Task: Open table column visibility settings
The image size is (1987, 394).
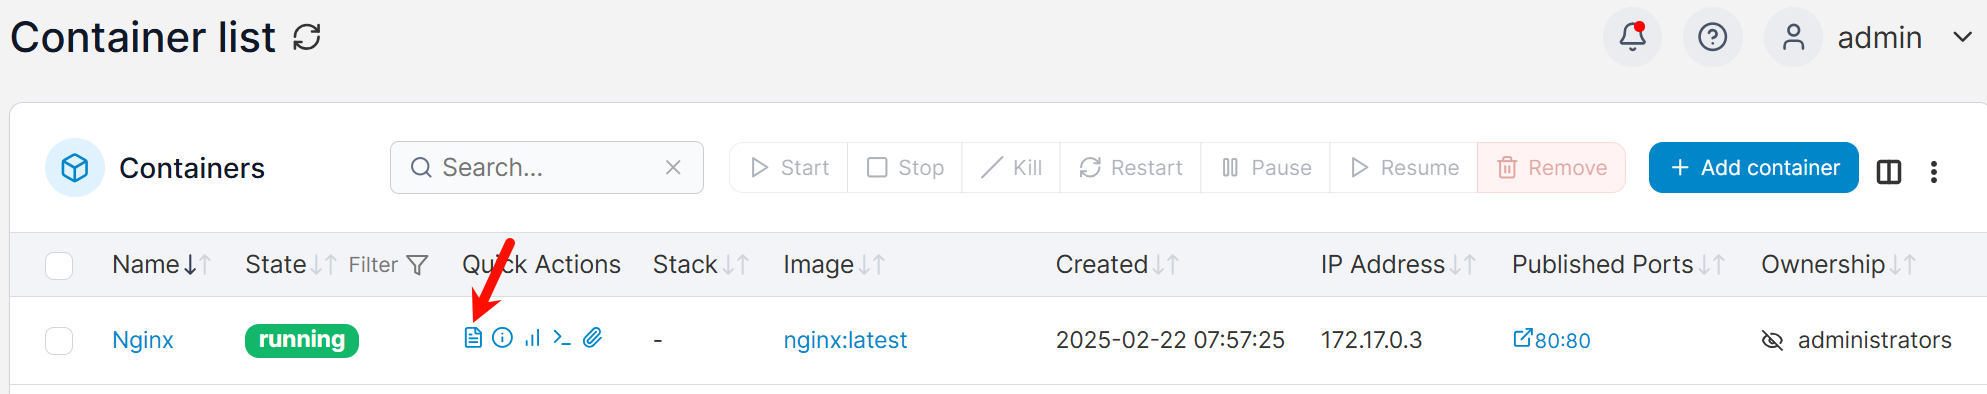Action: pyautogui.click(x=1889, y=172)
